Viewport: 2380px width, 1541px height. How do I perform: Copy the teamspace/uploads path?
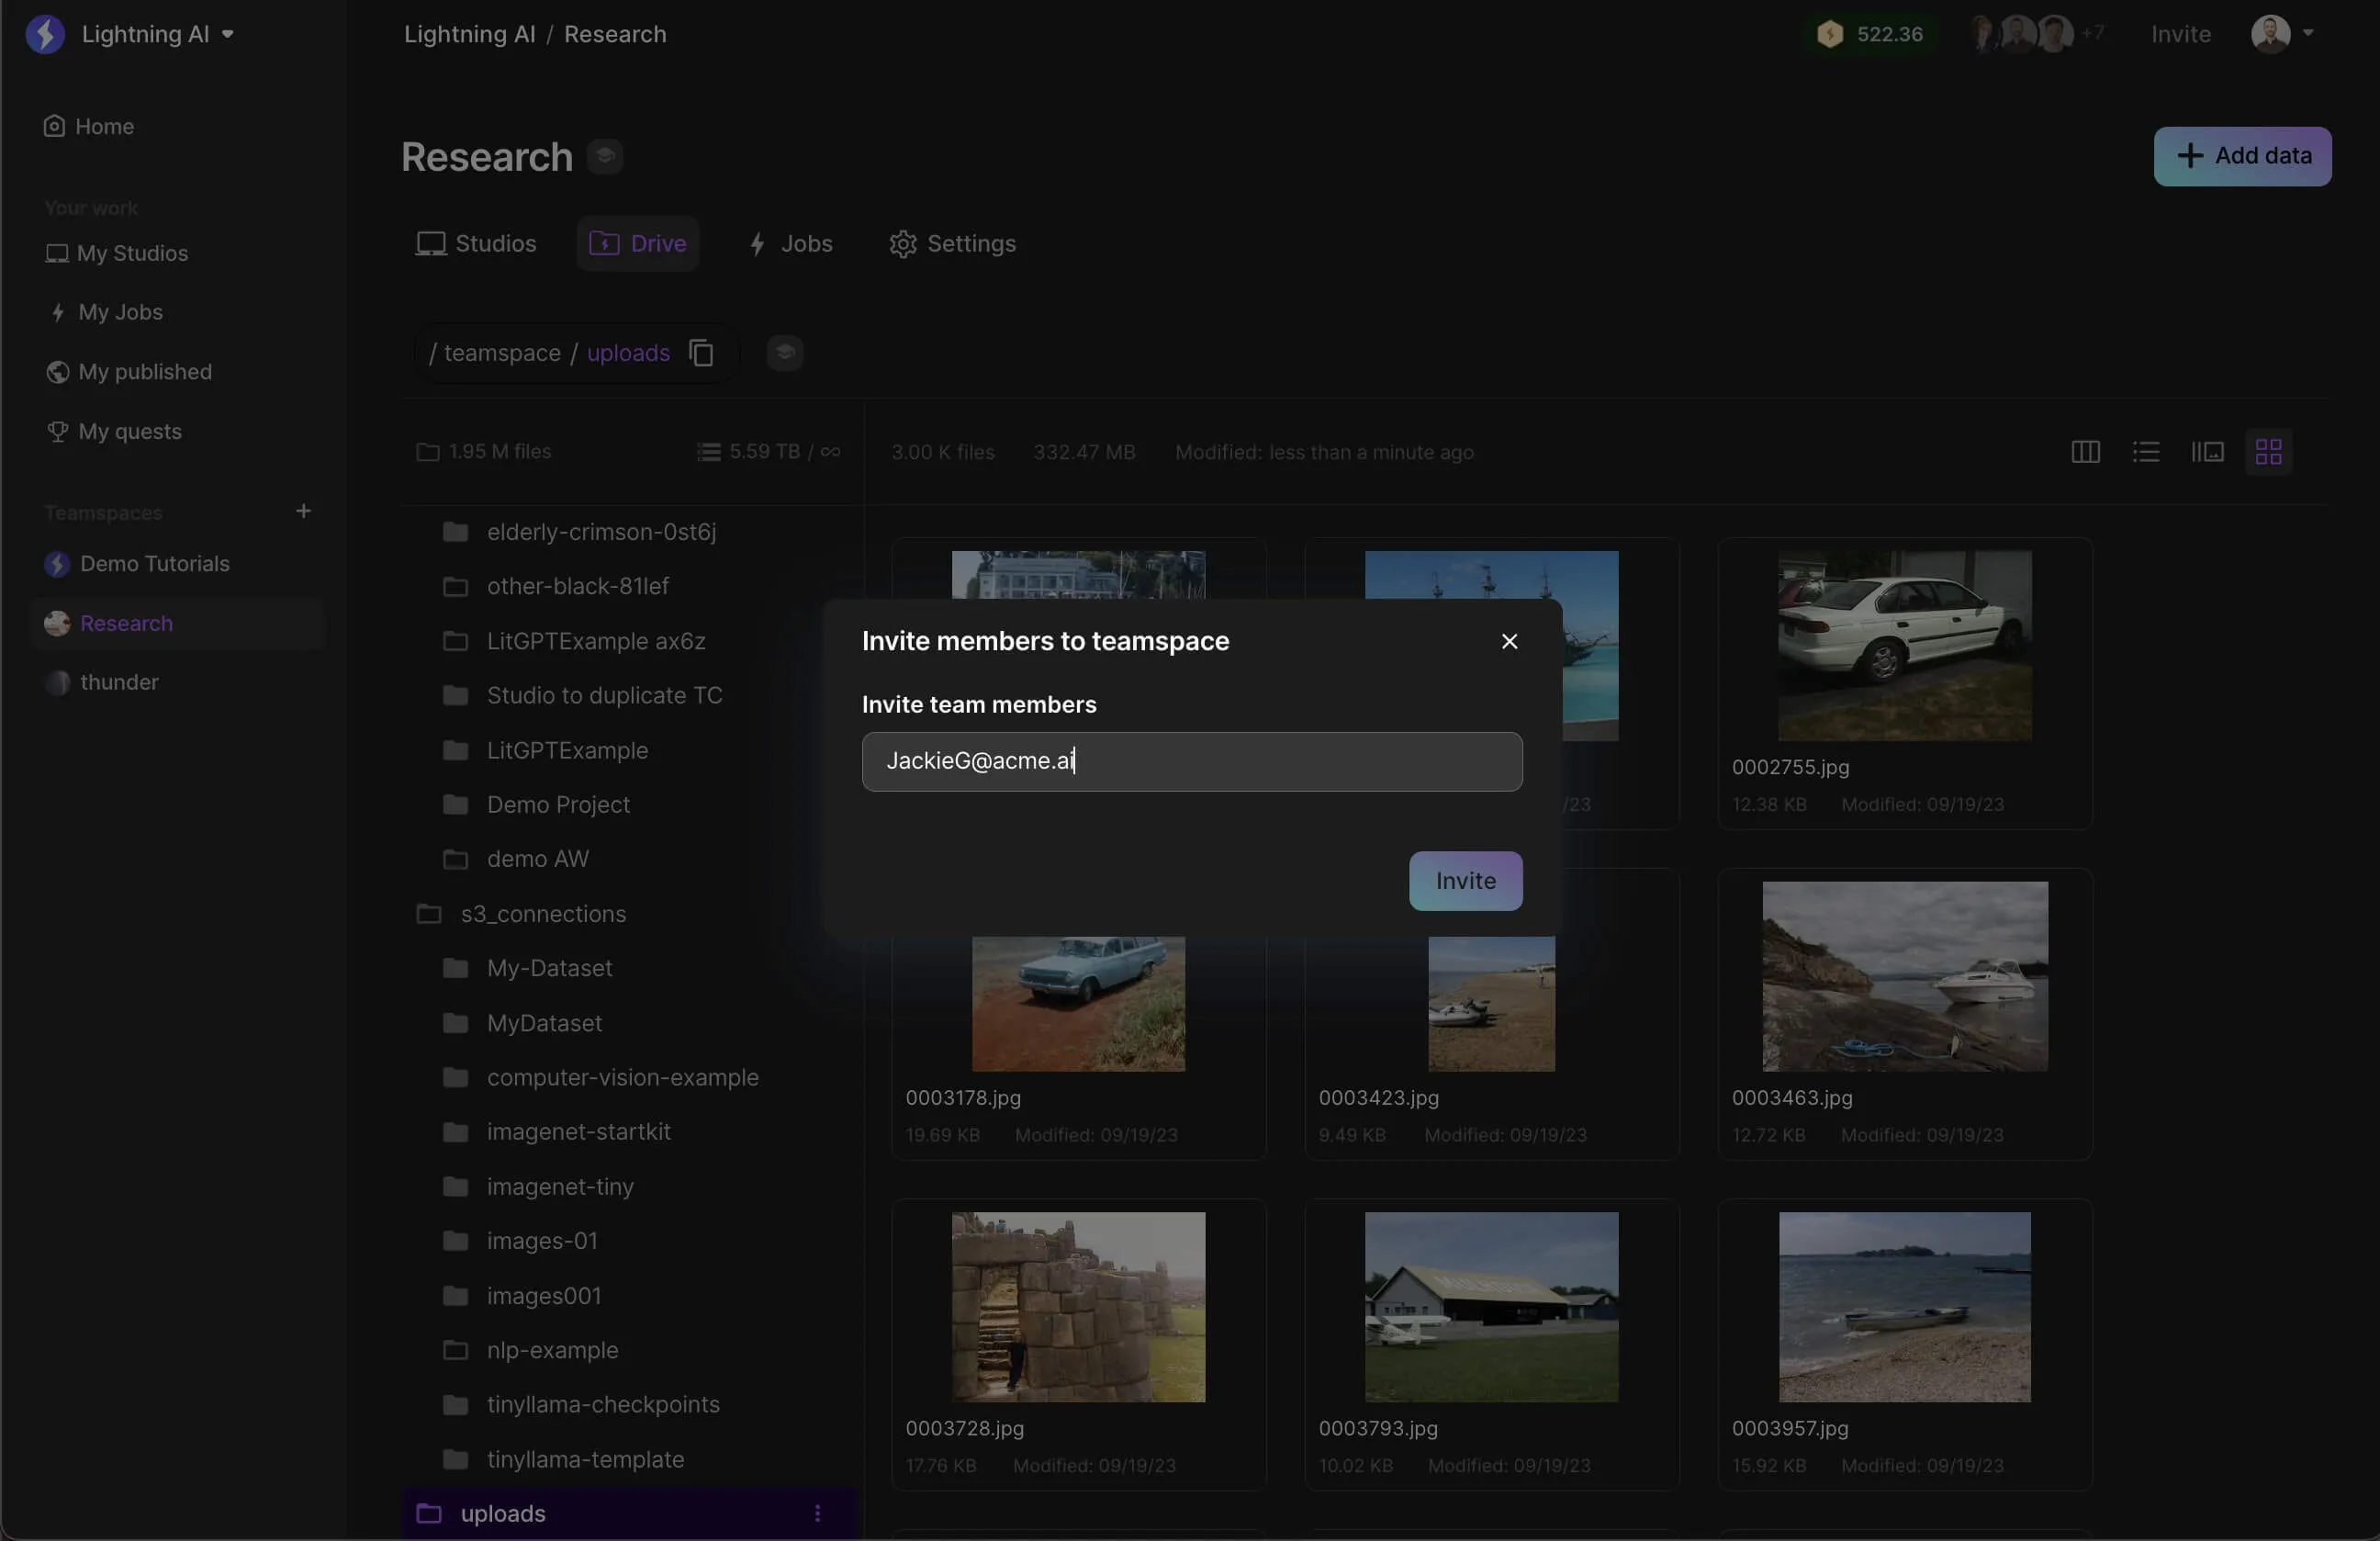pyautogui.click(x=701, y=353)
